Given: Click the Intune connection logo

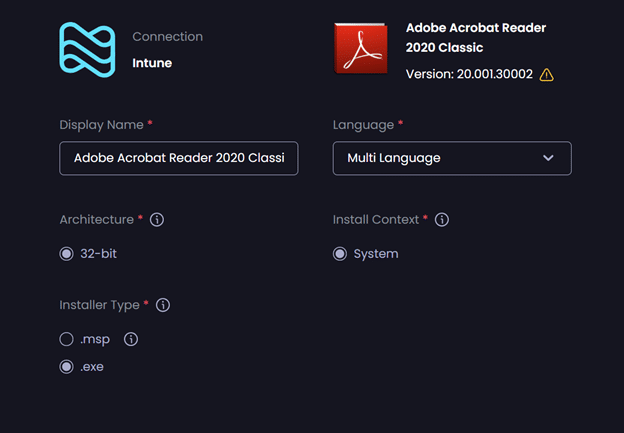Looking at the screenshot, I should tap(88, 49).
